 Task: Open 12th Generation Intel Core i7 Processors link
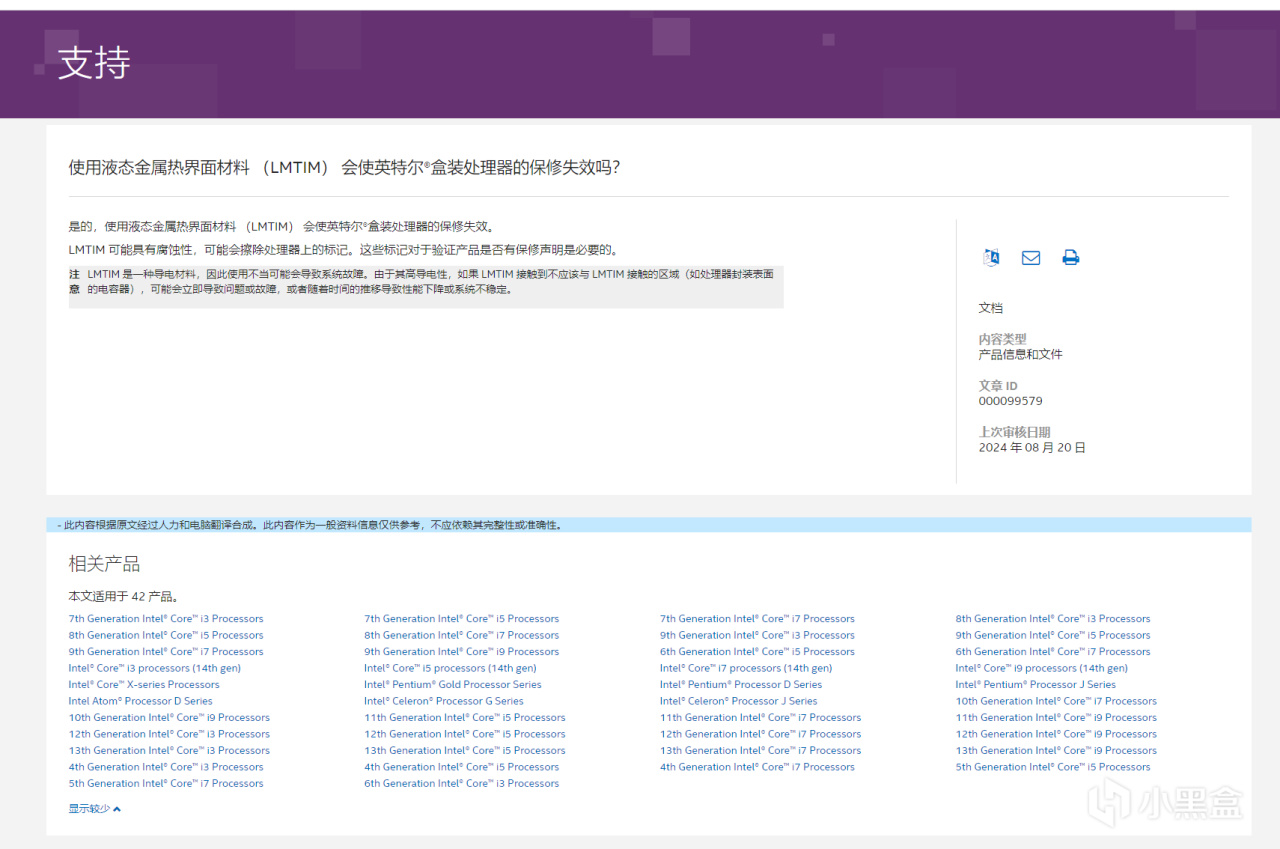[760, 734]
